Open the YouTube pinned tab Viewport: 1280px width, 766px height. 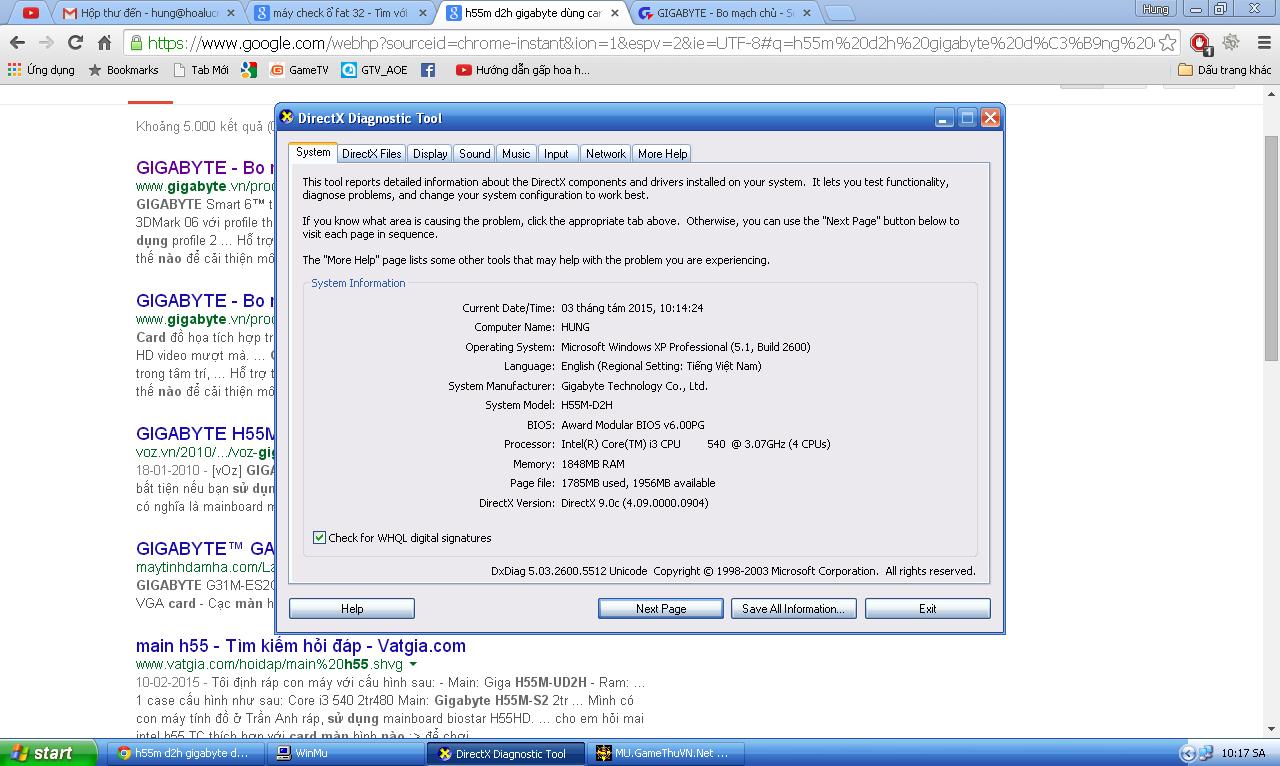[31, 13]
